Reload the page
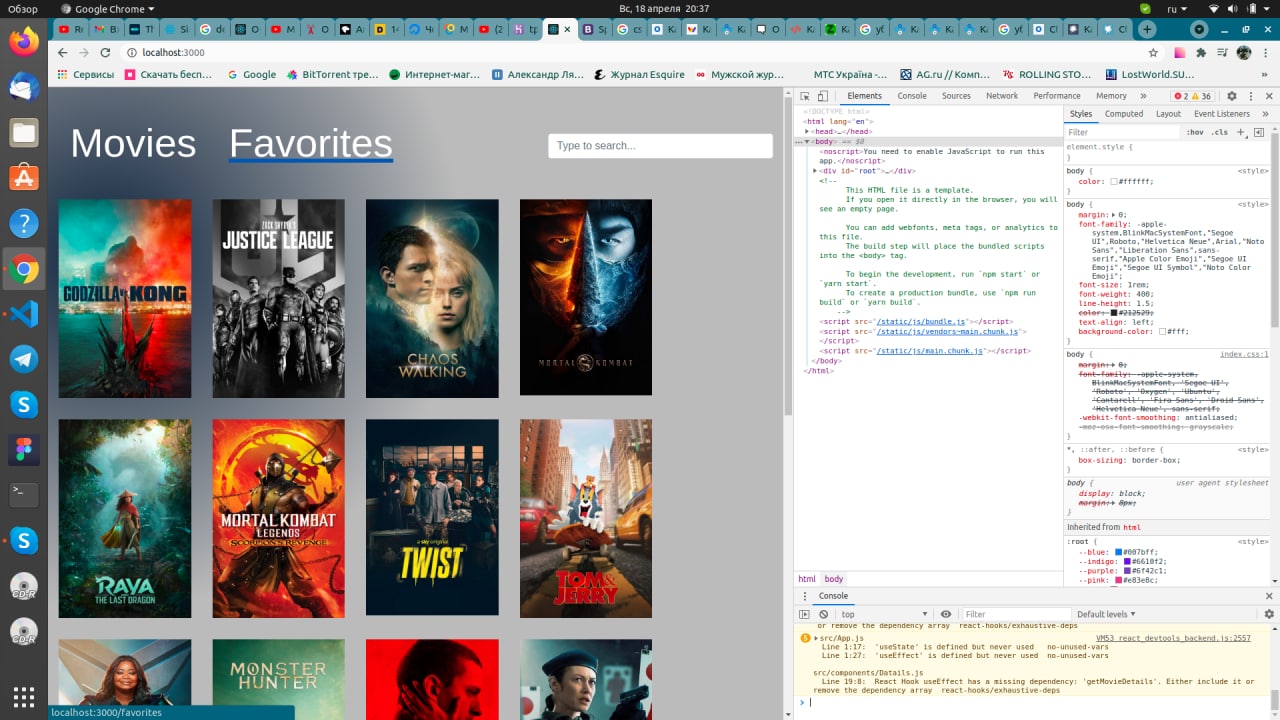The width and height of the screenshot is (1280, 720). 105,52
